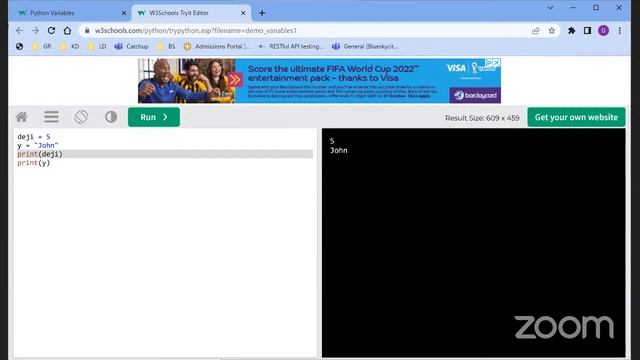The height and width of the screenshot is (360, 640).
Task: Share this page icon
Action: 536,31
